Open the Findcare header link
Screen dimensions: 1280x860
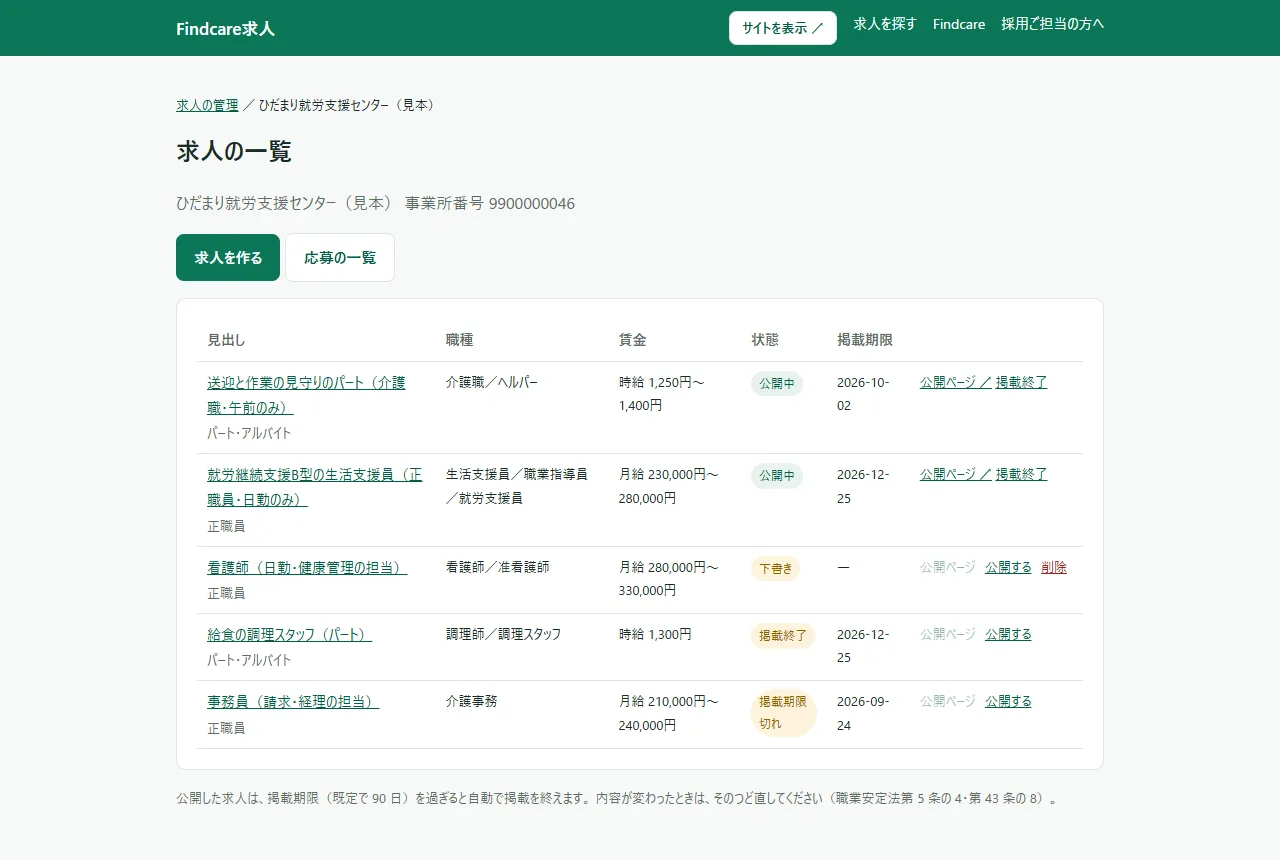959,24
